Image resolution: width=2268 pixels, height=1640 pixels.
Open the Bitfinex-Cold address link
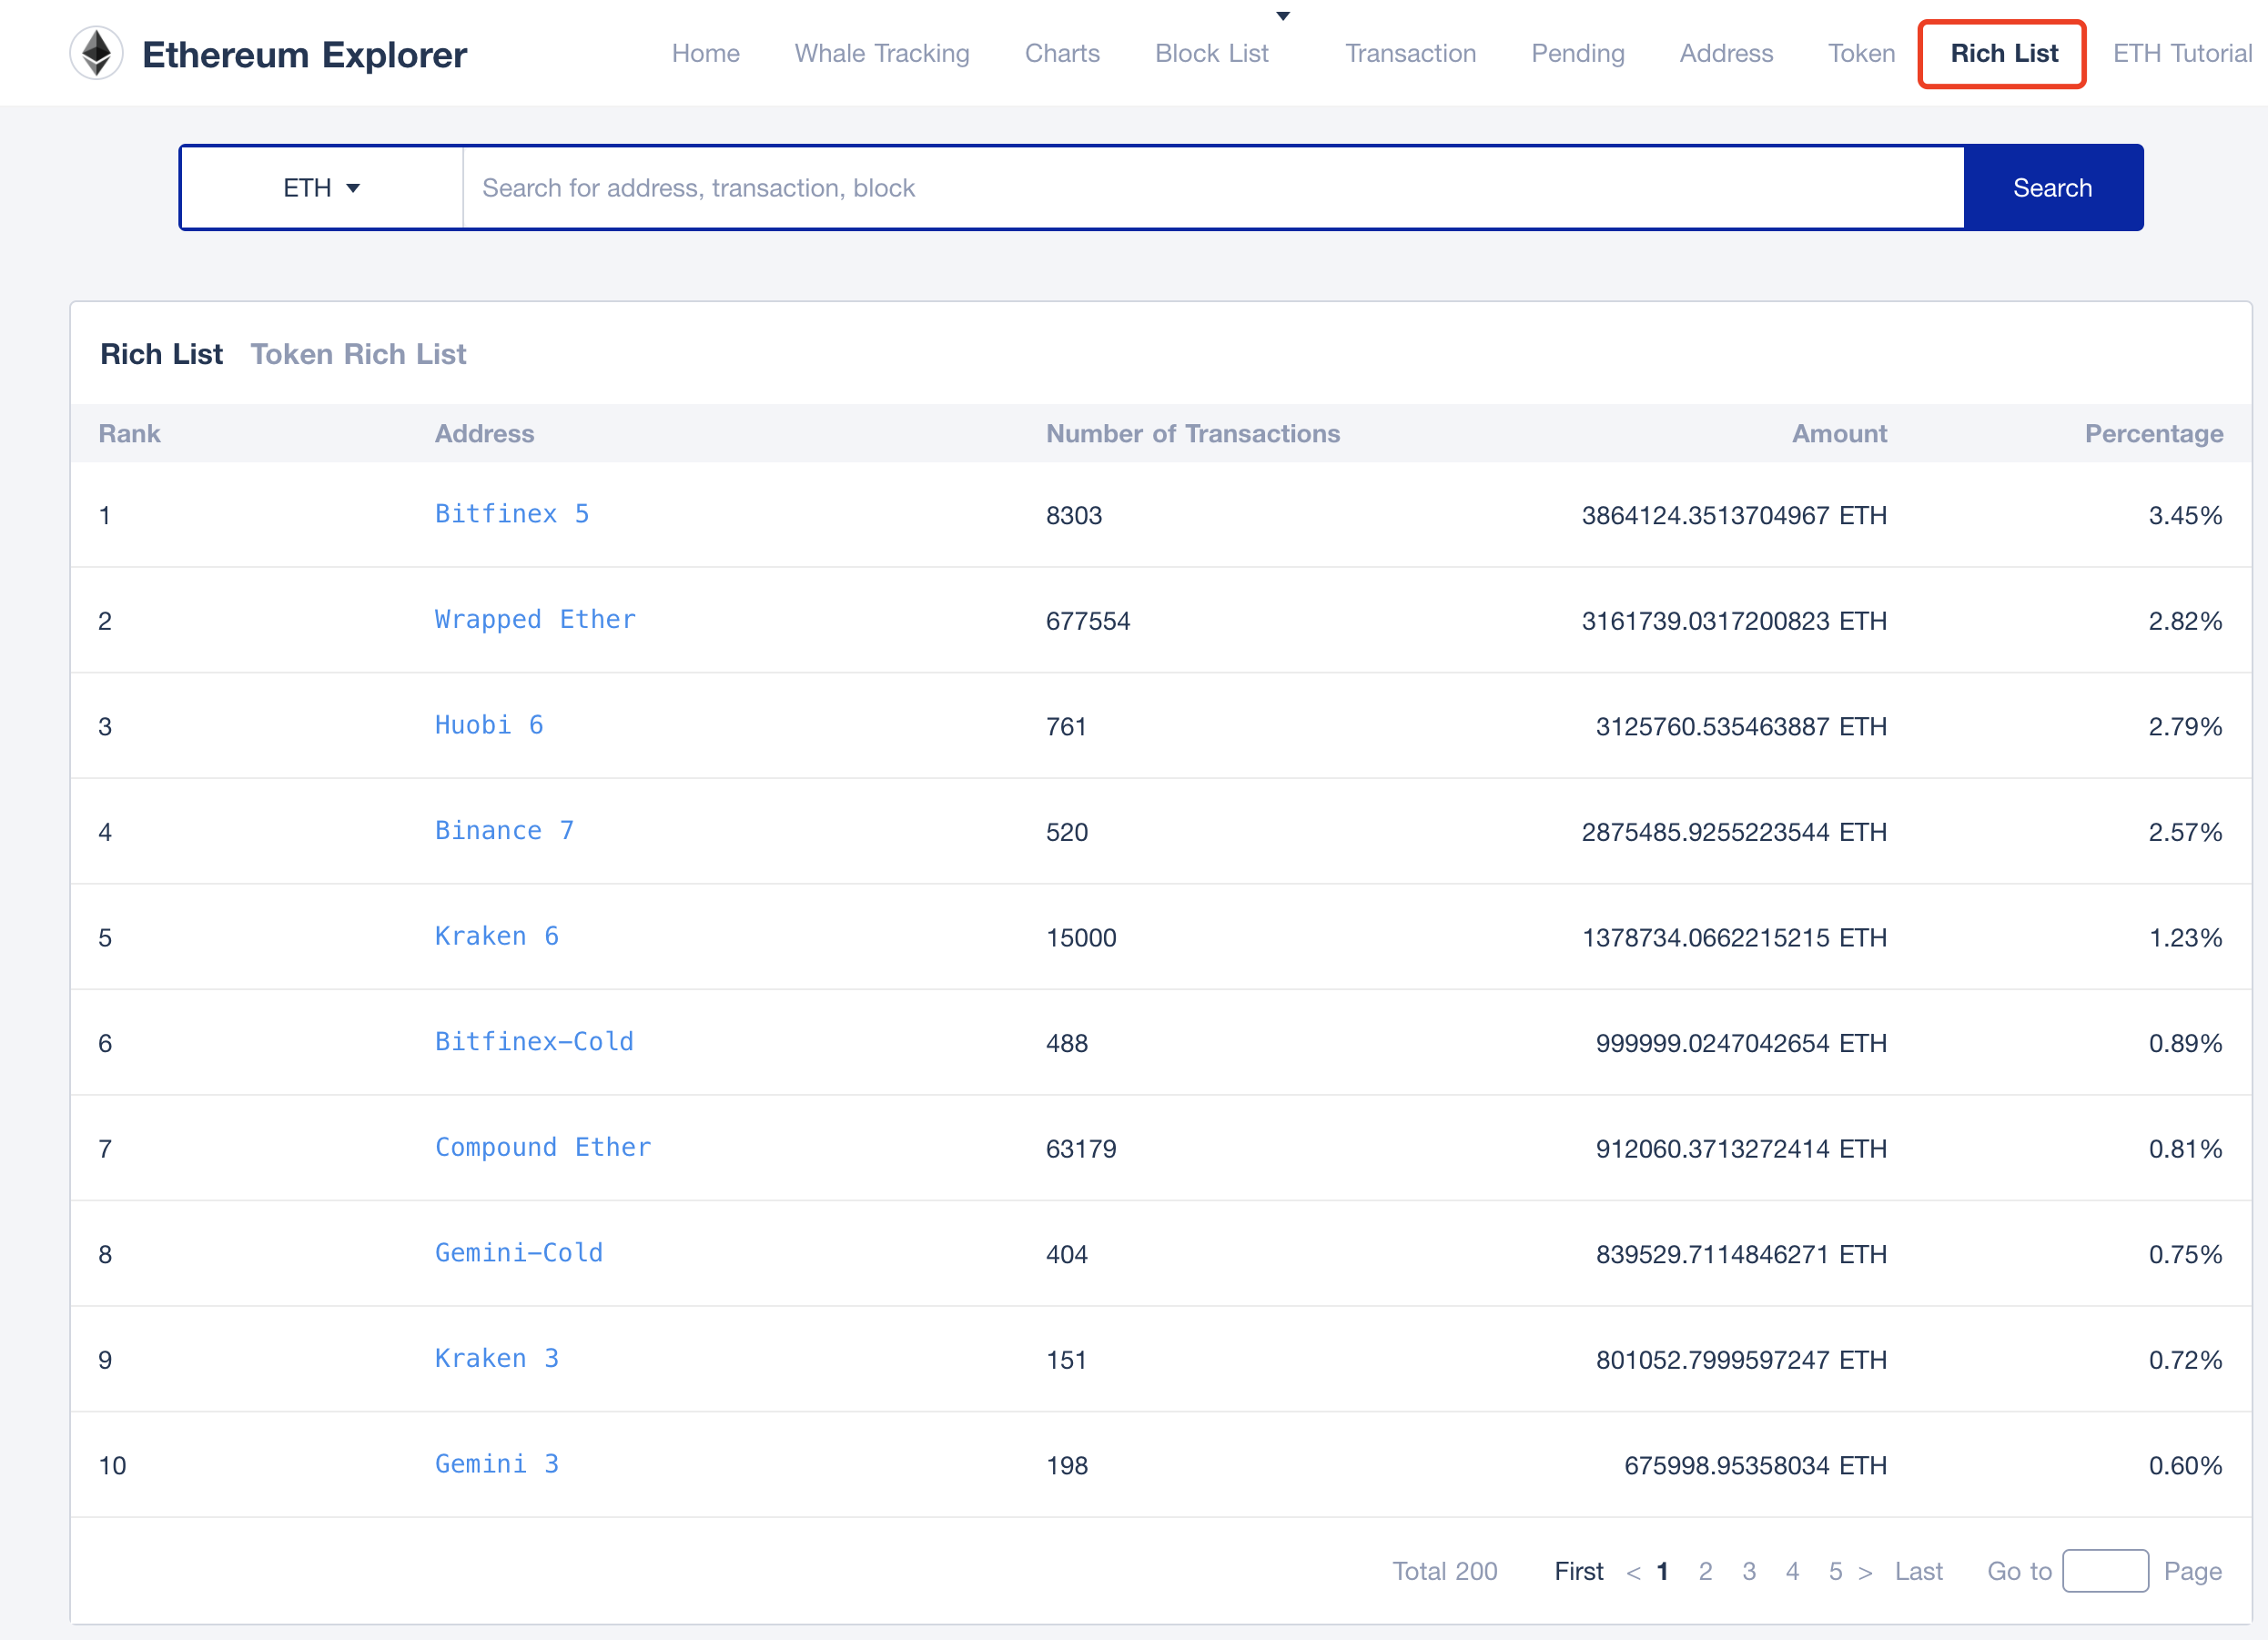click(x=534, y=1042)
